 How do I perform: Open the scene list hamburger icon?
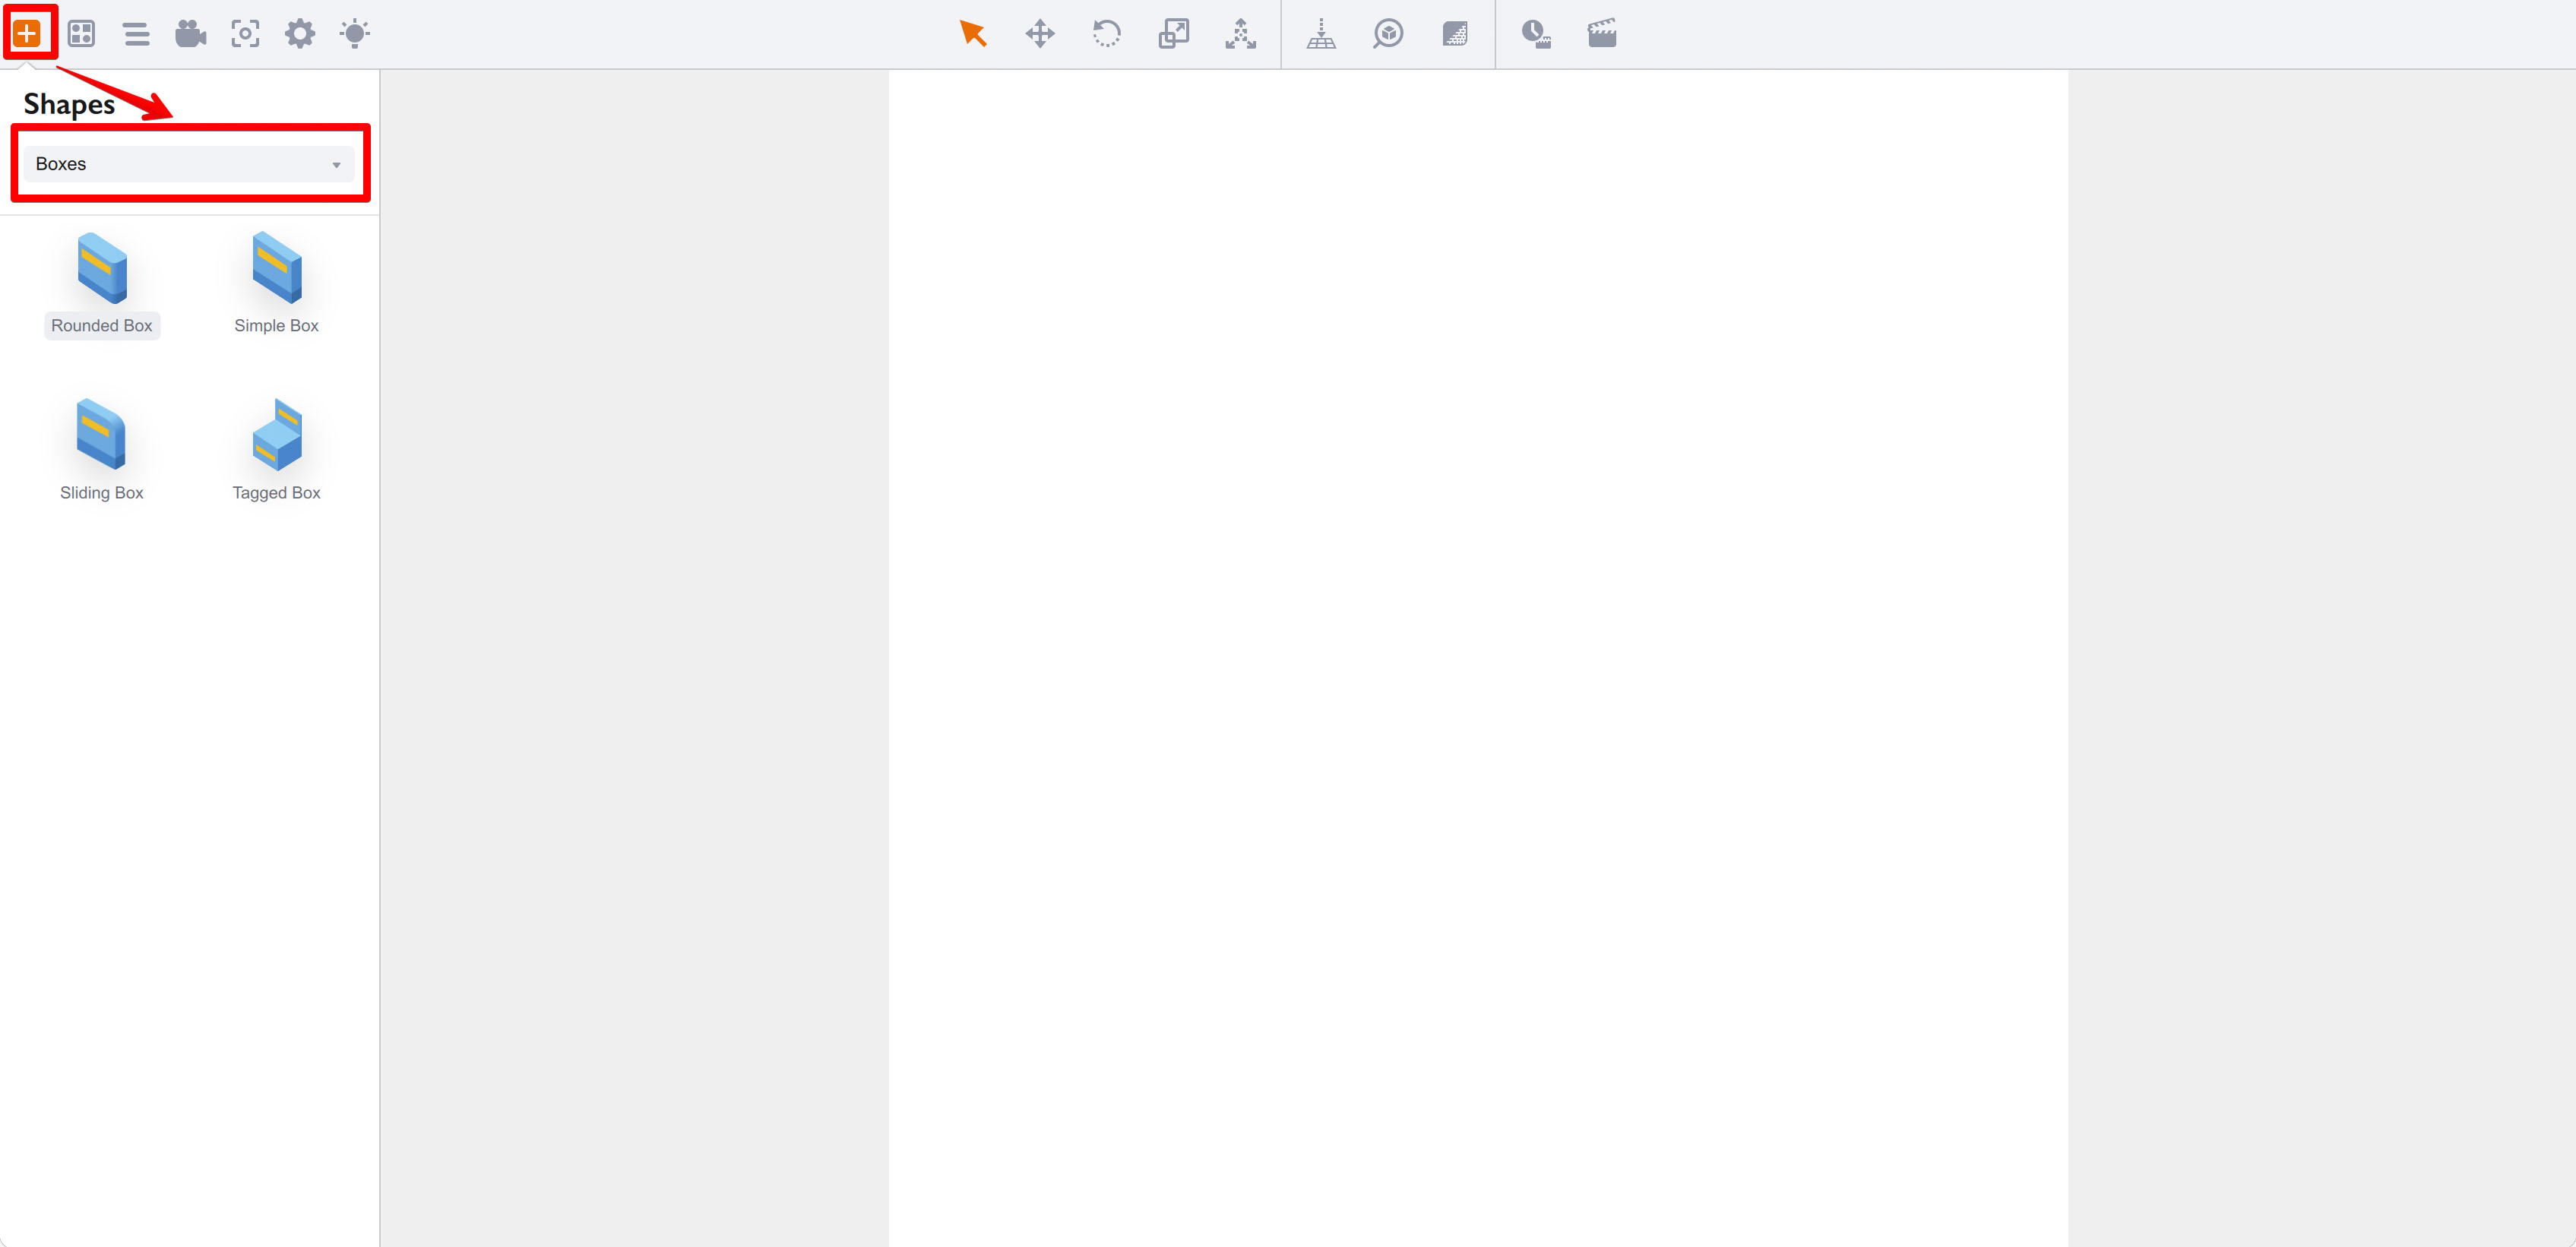[x=136, y=34]
